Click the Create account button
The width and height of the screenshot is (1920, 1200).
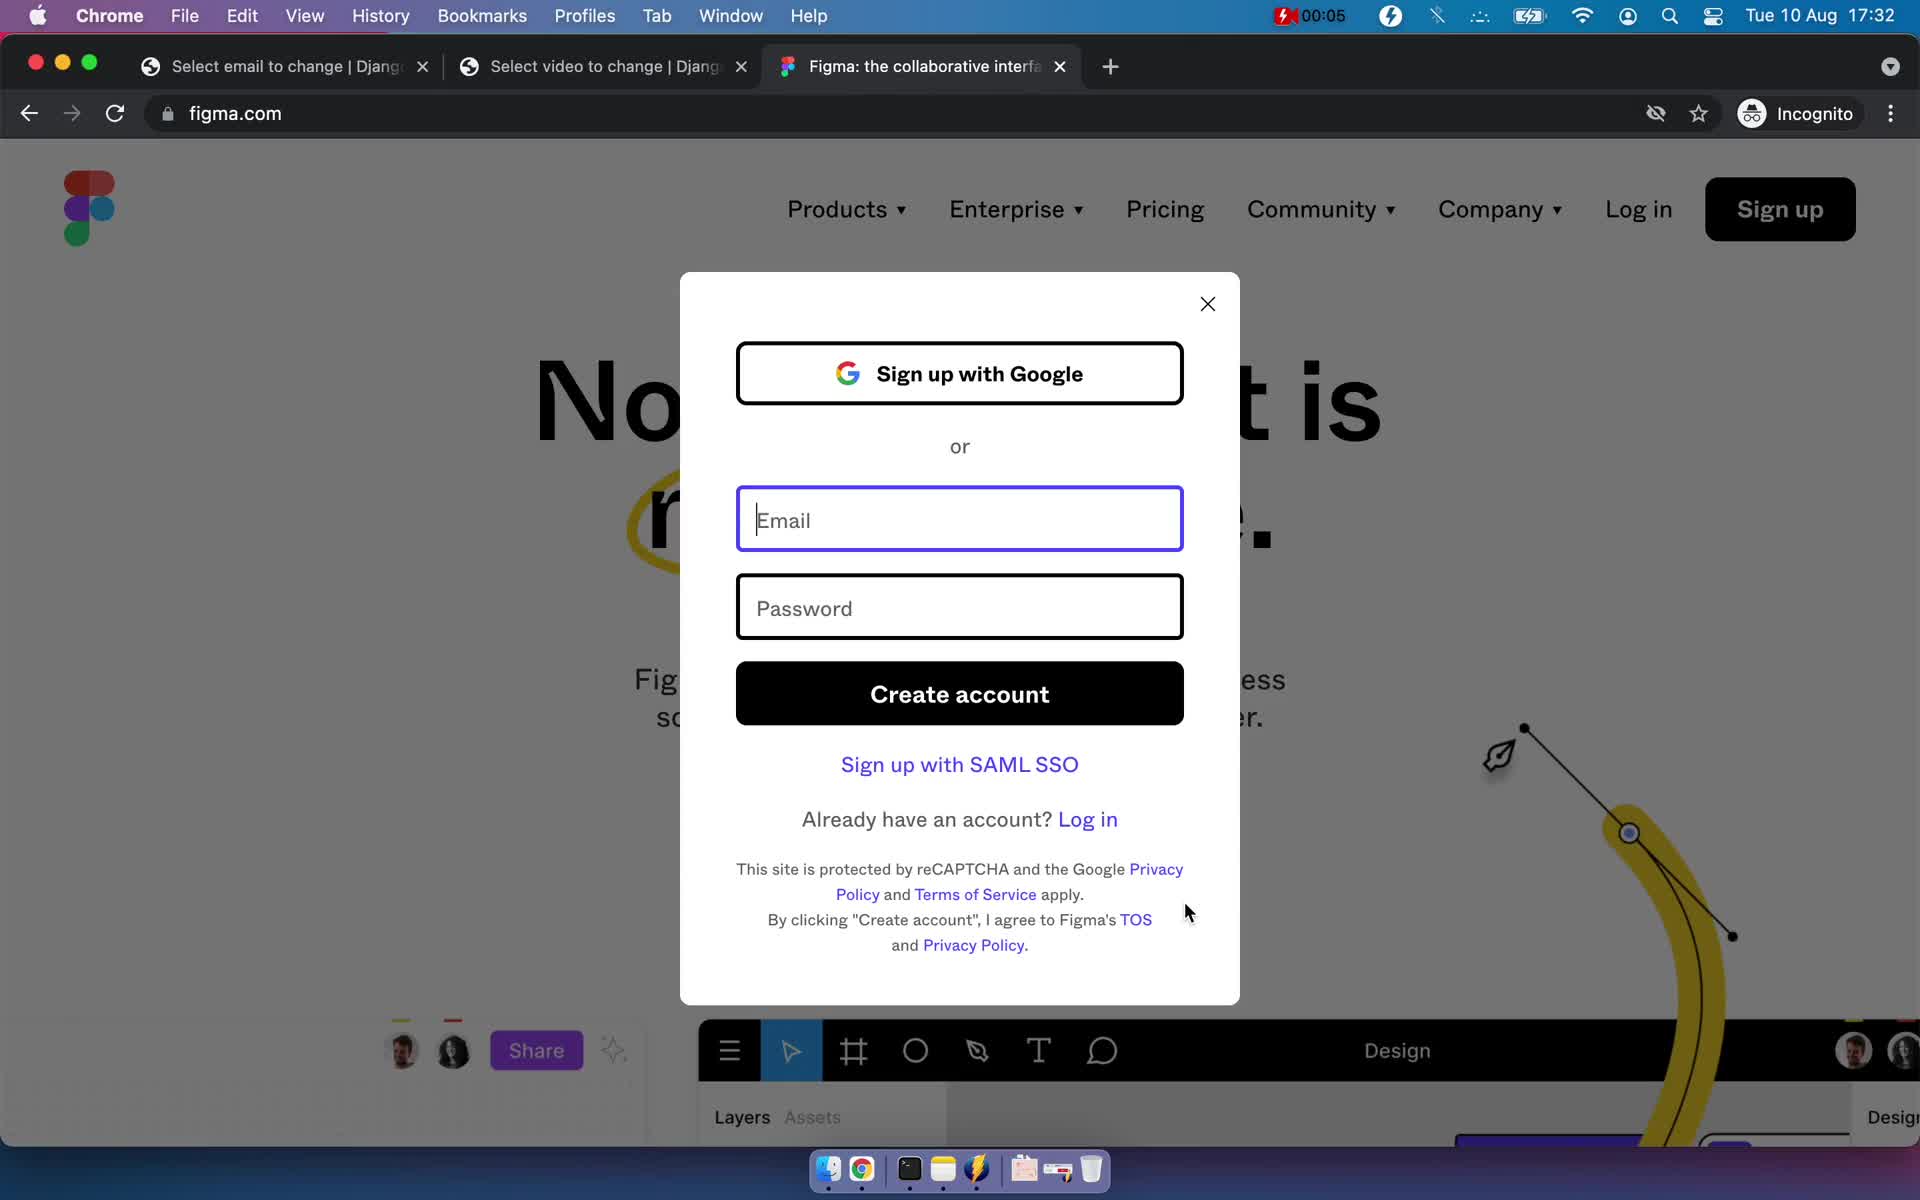pos(959,694)
